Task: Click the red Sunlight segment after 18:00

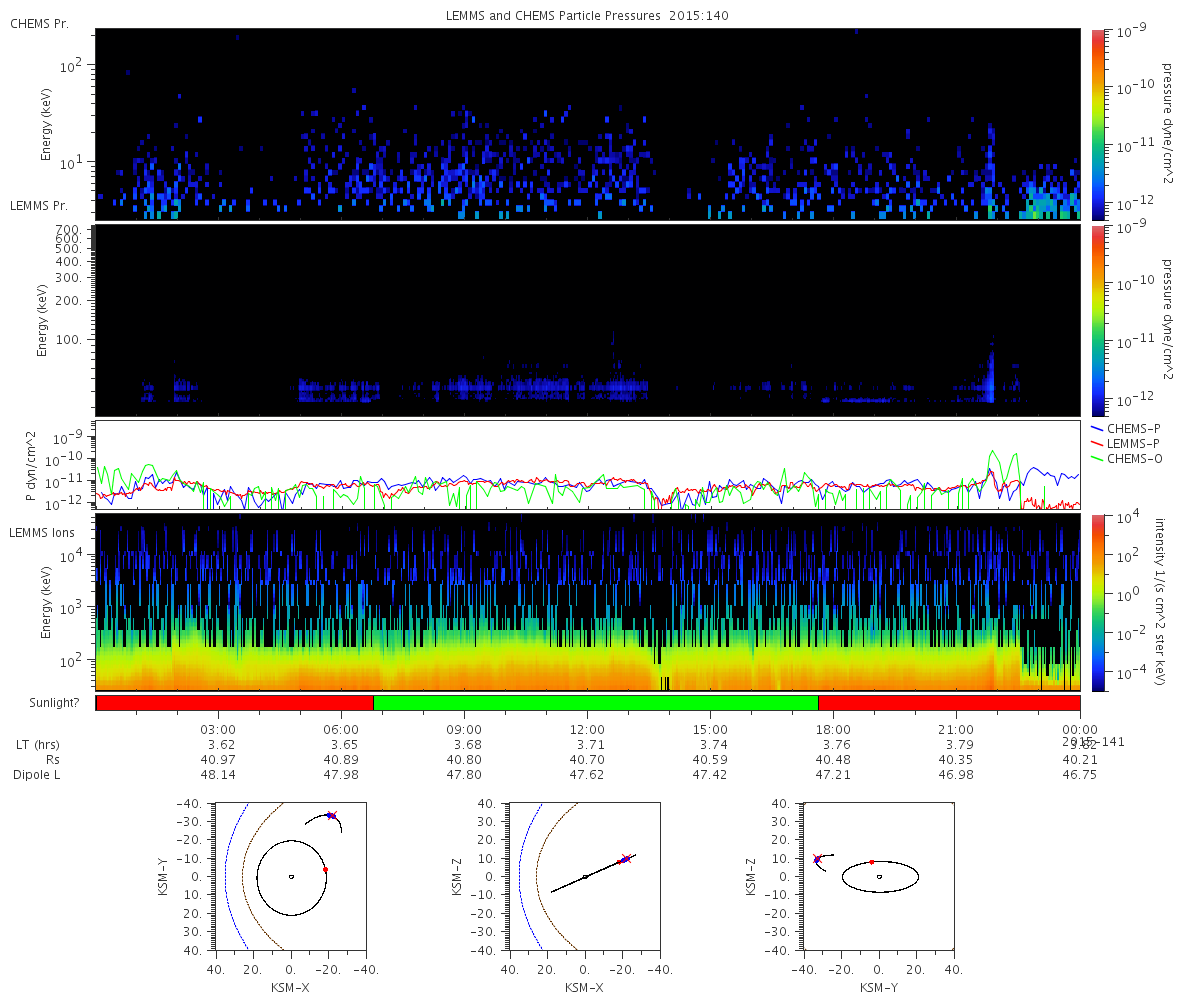Action: (949, 703)
